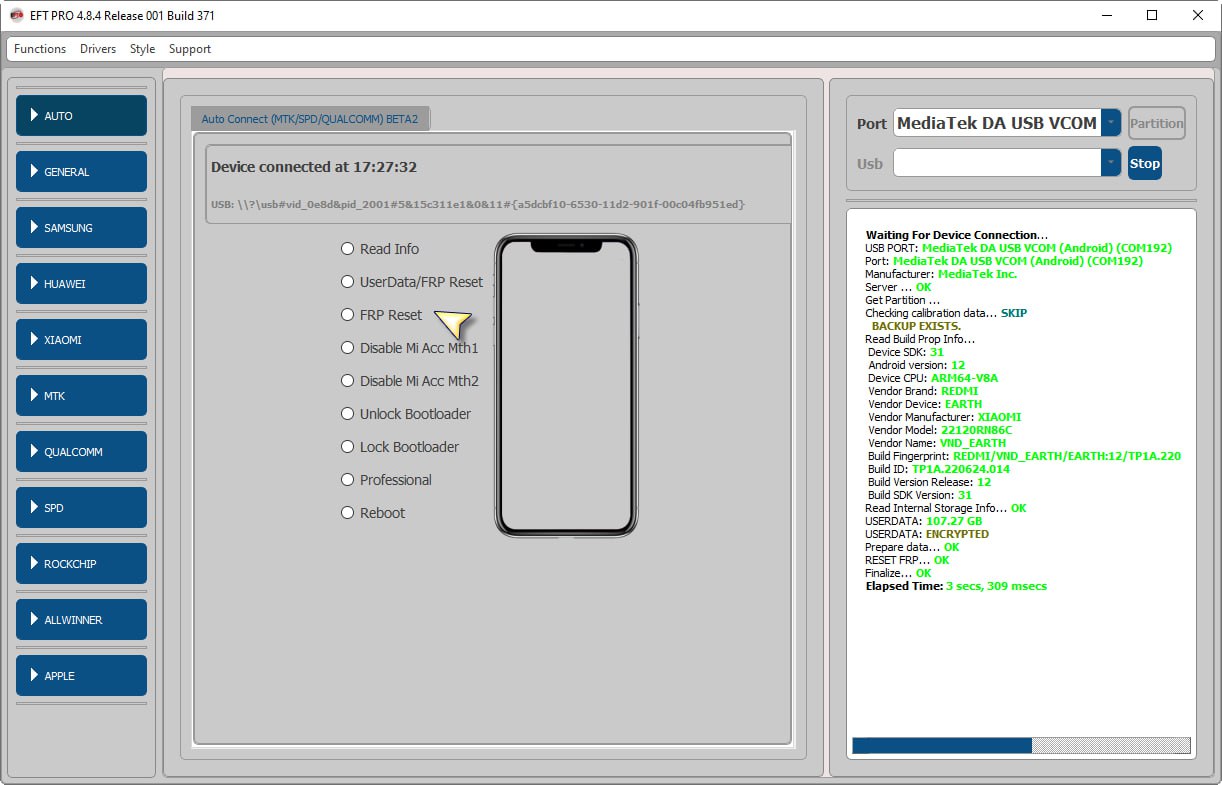Click the 'BACKUP EXISTS.' log line
The width and height of the screenshot is (1222, 785).
click(x=916, y=326)
